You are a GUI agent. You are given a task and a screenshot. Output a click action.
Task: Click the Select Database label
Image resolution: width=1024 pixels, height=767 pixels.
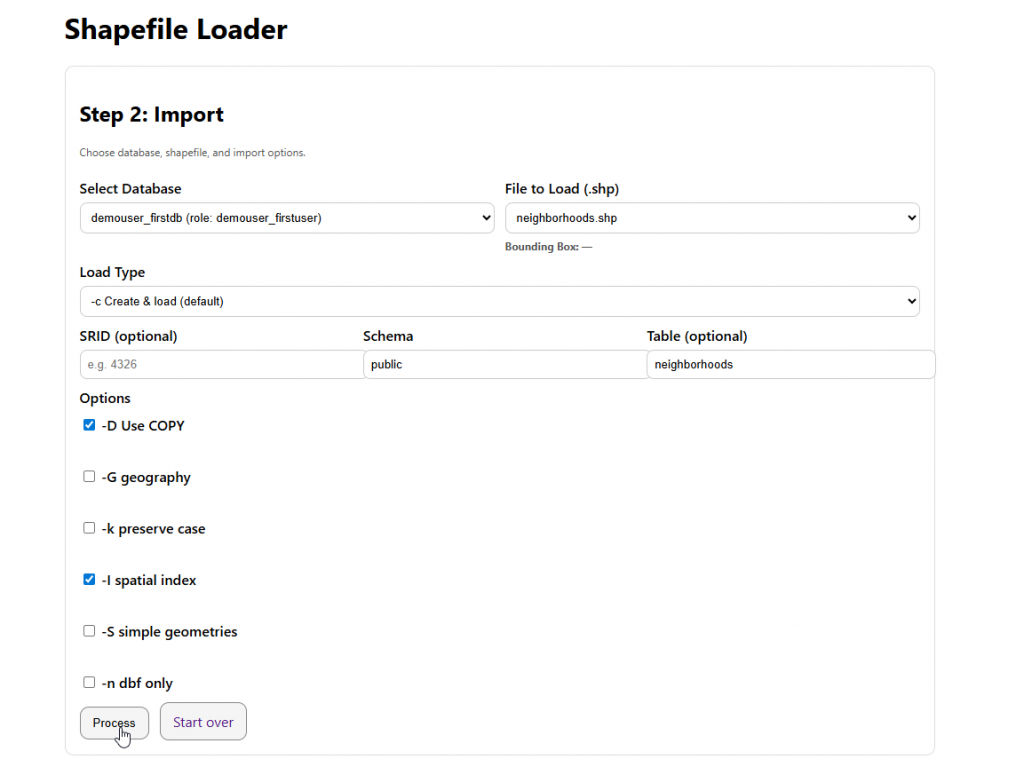[x=131, y=189]
